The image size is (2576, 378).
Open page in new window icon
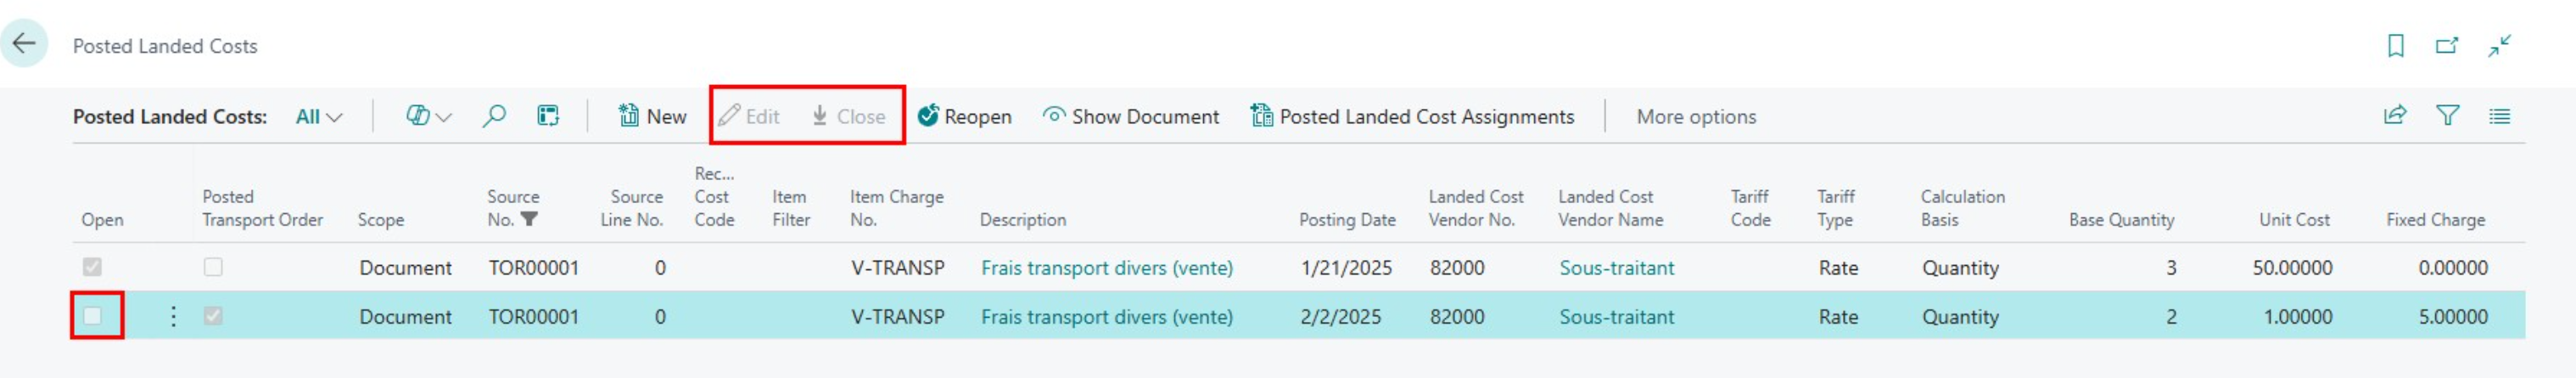click(2447, 45)
